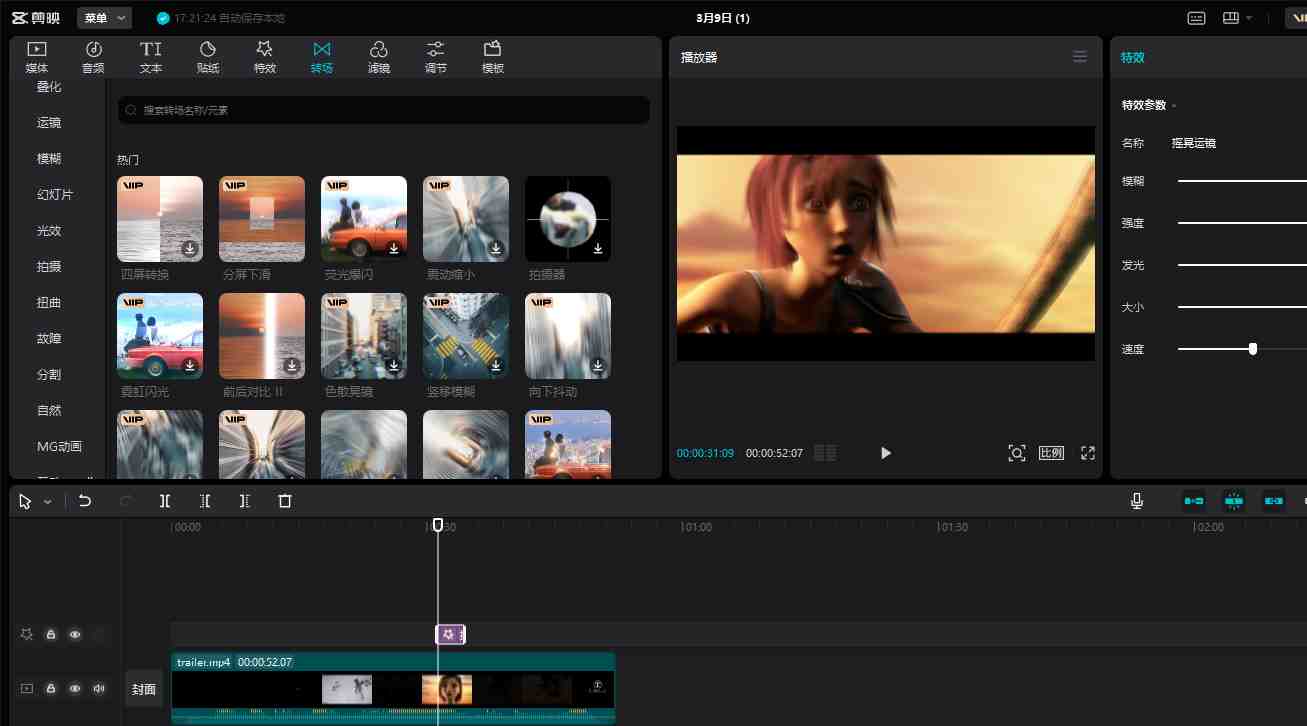Screen dimensions: 1307x726
Task: Switch to the 特效 (Effects) tab
Action: (x=264, y=56)
